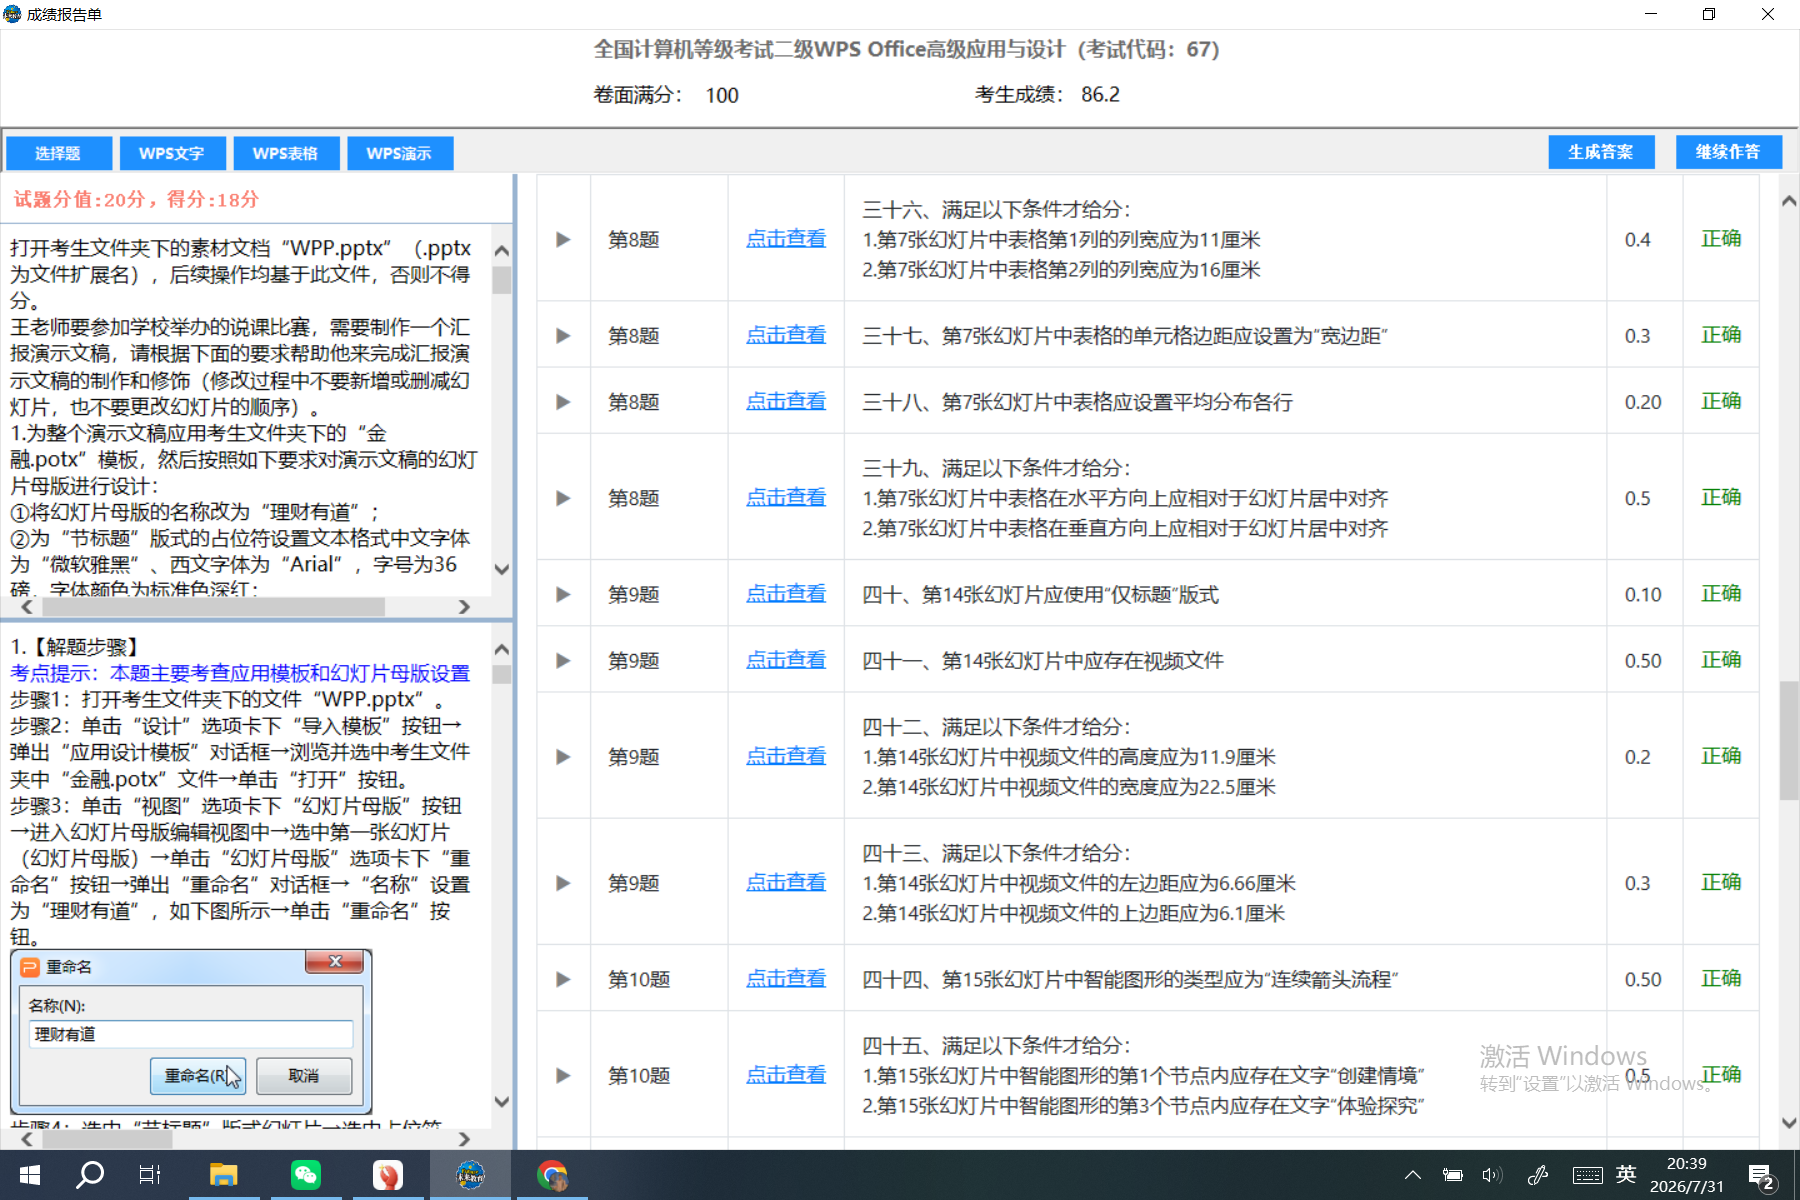Click the up arrow of the results table scrollbar
The height and width of the screenshot is (1200, 1800).
click(x=1789, y=201)
